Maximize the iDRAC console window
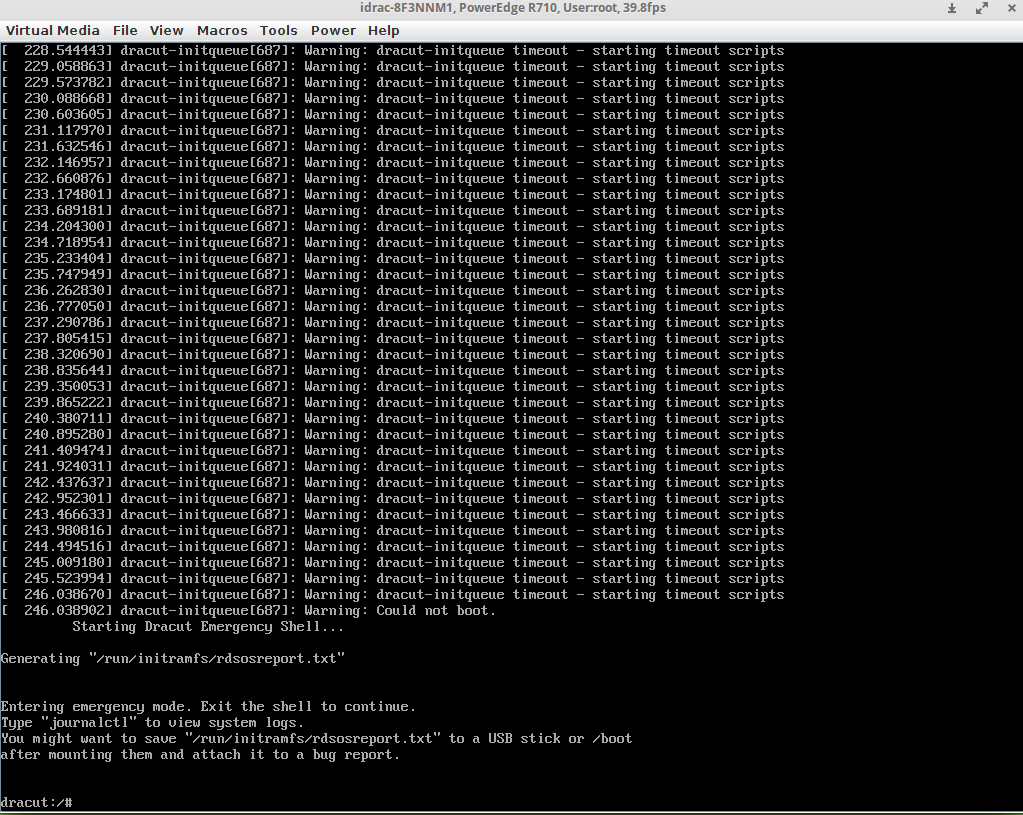The image size is (1023, 815). [981, 8]
